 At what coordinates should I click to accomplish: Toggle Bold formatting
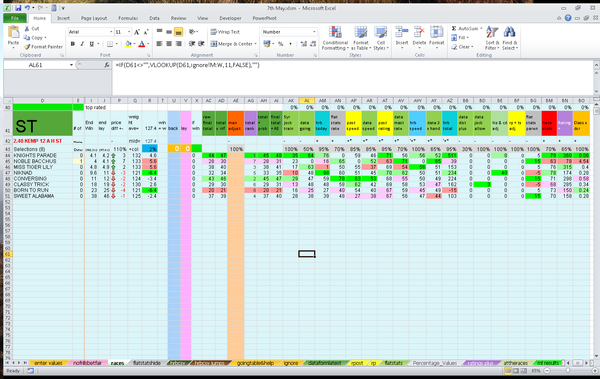73,44
